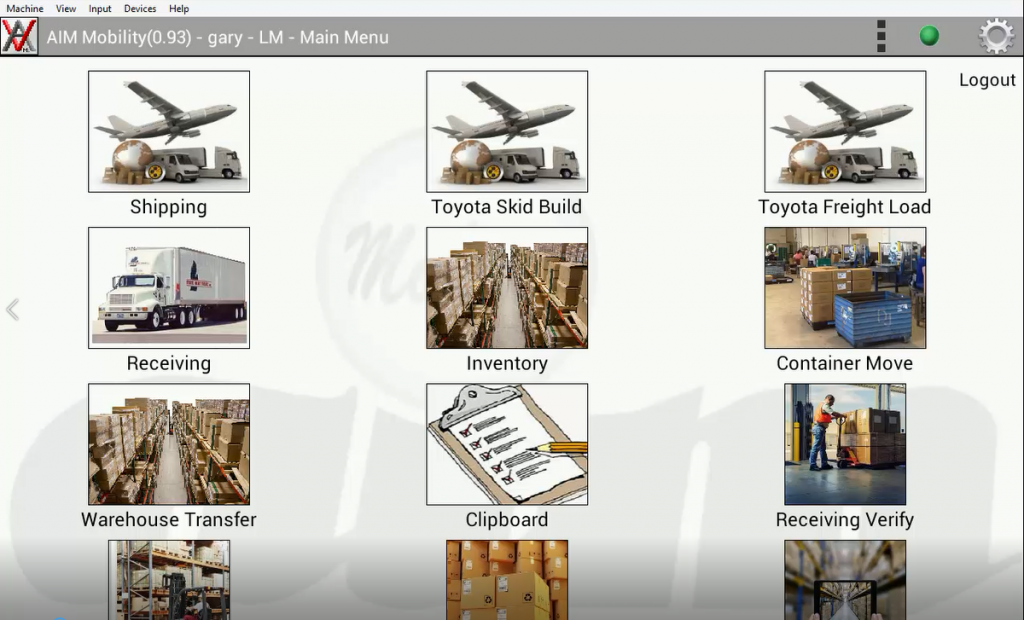Click the Warehouse Transfer label
Image resolution: width=1024 pixels, height=620 pixels.
pos(168,519)
